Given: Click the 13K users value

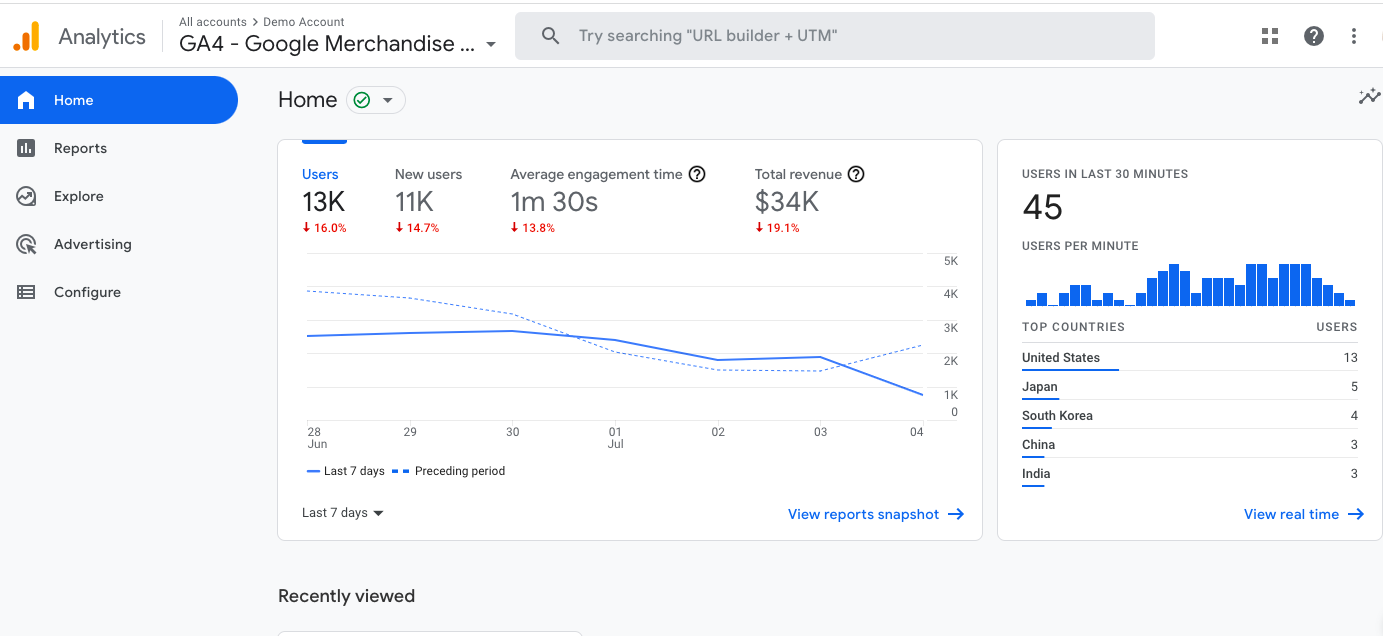Looking at the screenshot, I should (324, 202).
